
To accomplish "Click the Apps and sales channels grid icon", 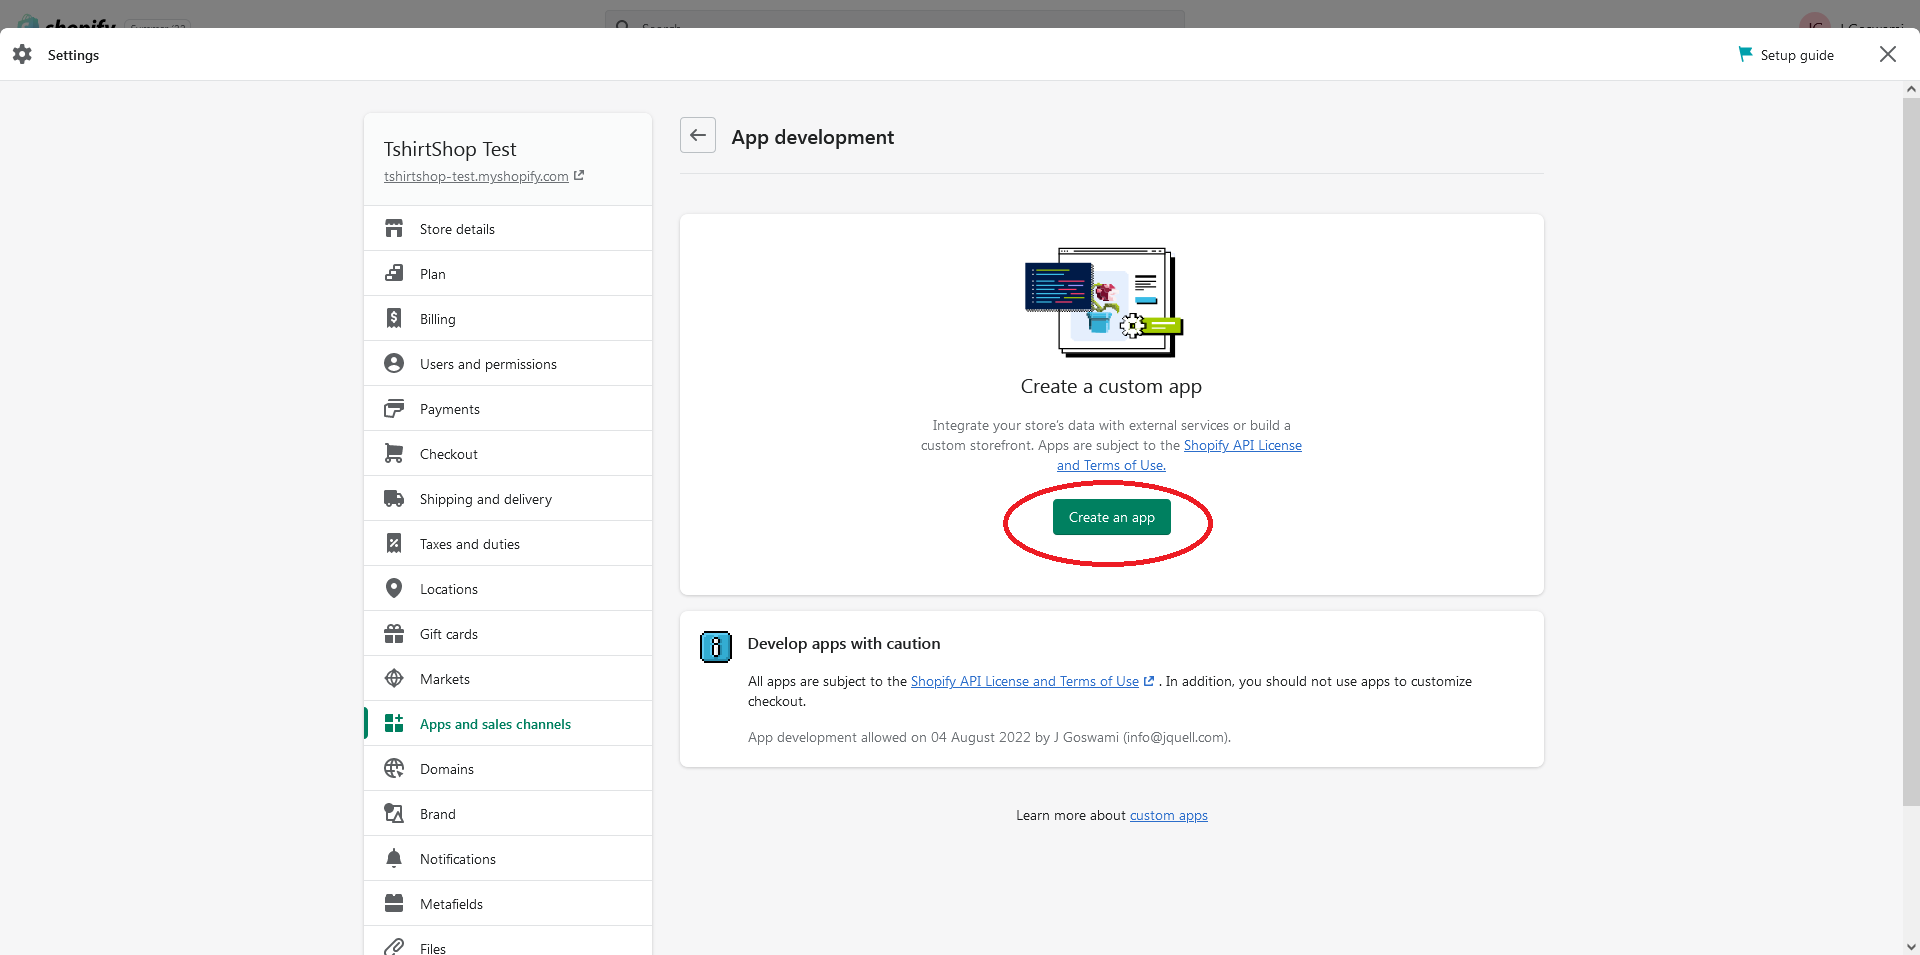I will pyautogui.click(x=394, y=723).
